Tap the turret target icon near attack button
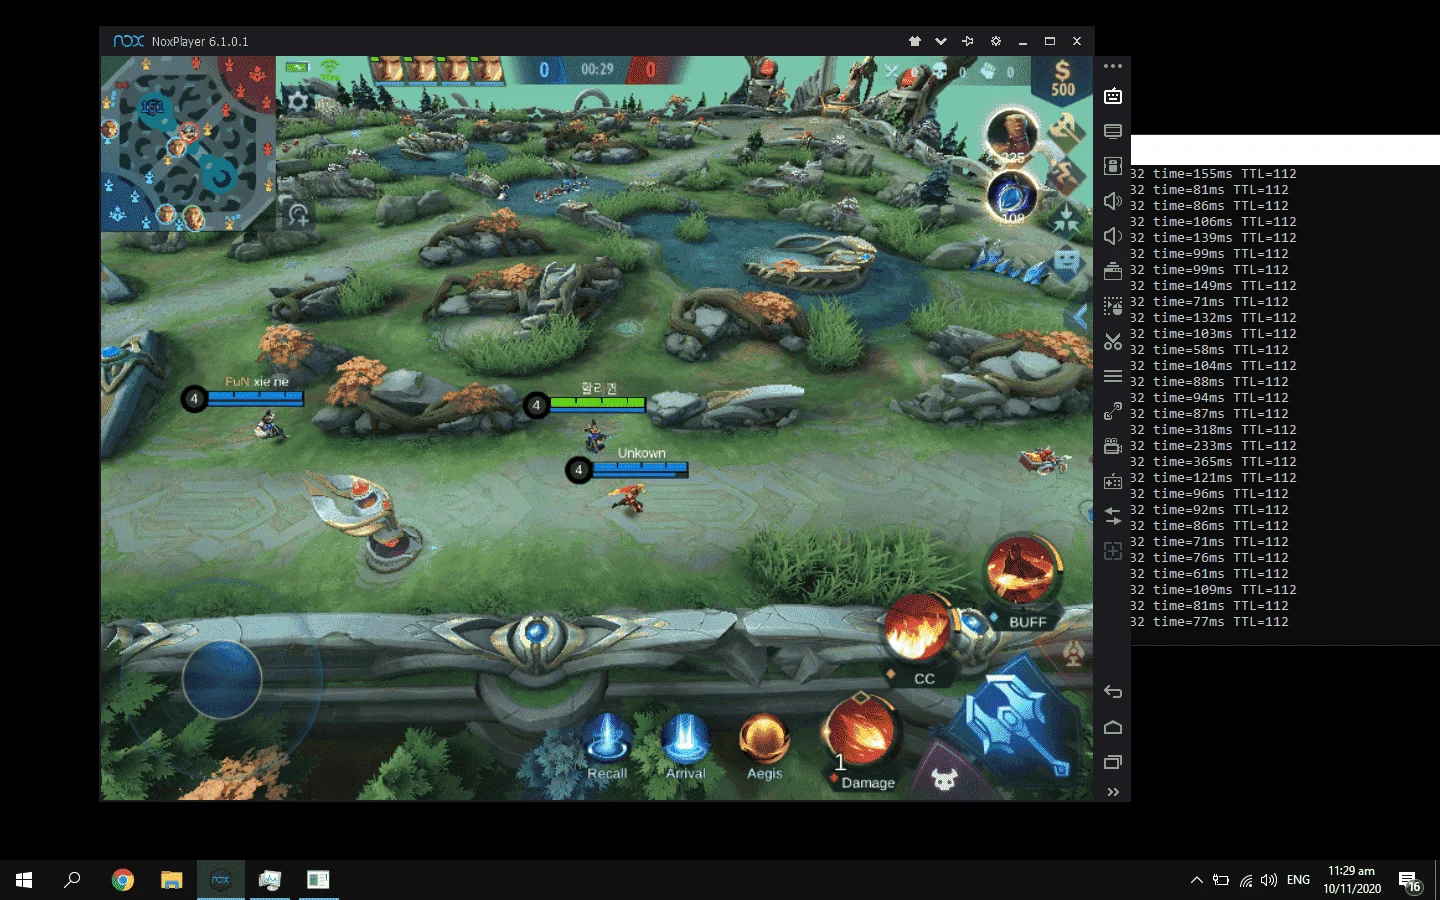Image resolution: width=1440 pixels, height=900 pixels. coord(1073,654)
